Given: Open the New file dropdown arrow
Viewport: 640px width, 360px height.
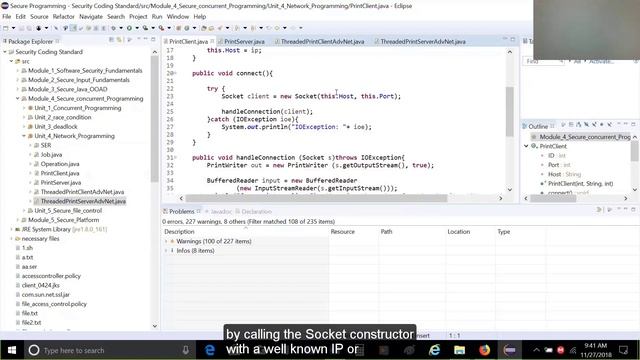Looking at the screenshot, I should (x=13, y=28).
